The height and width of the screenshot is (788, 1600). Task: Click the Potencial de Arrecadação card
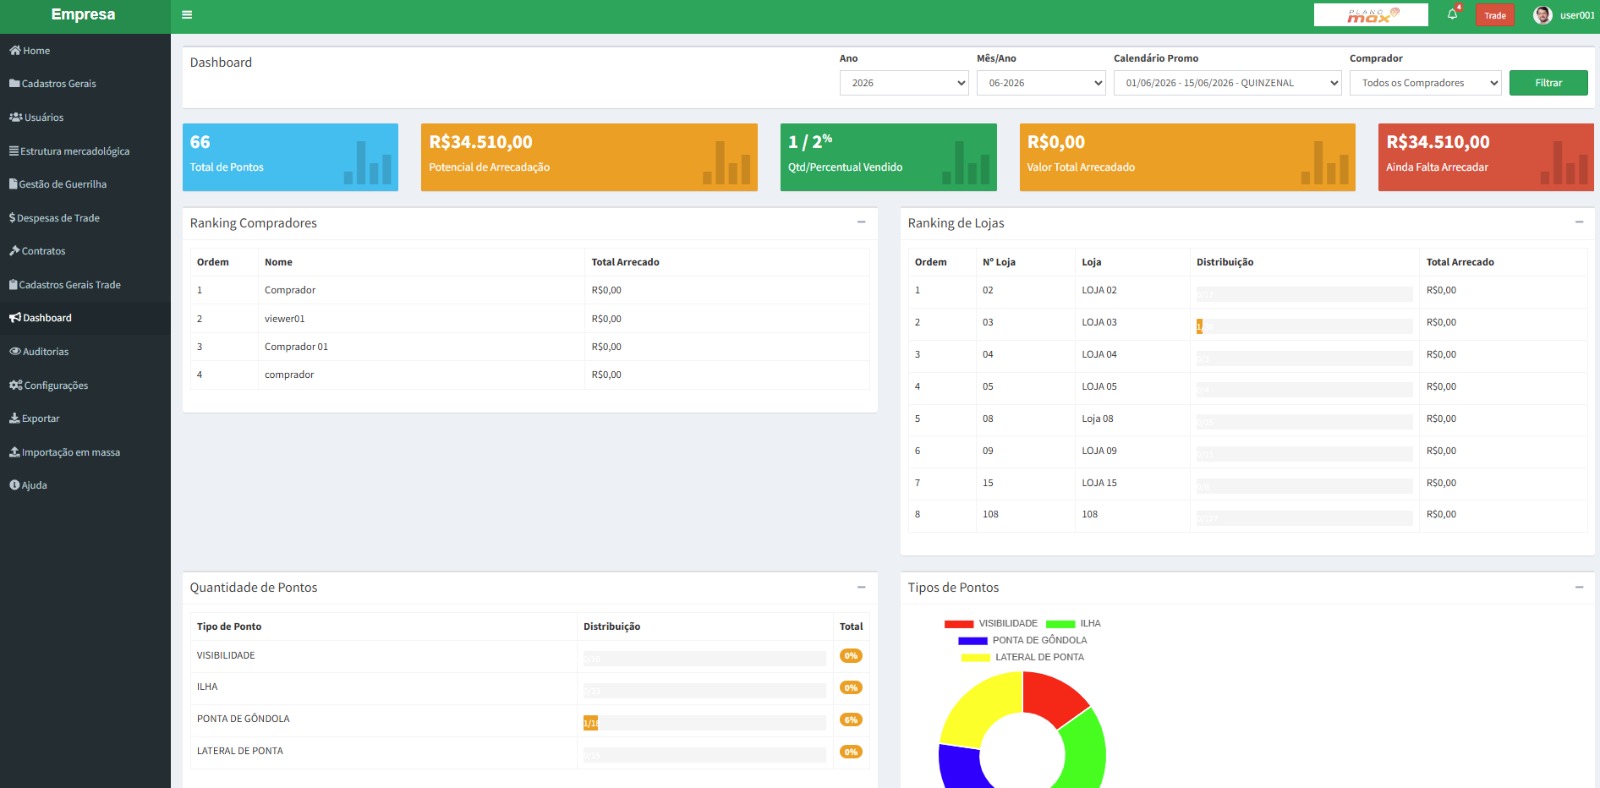589,157
